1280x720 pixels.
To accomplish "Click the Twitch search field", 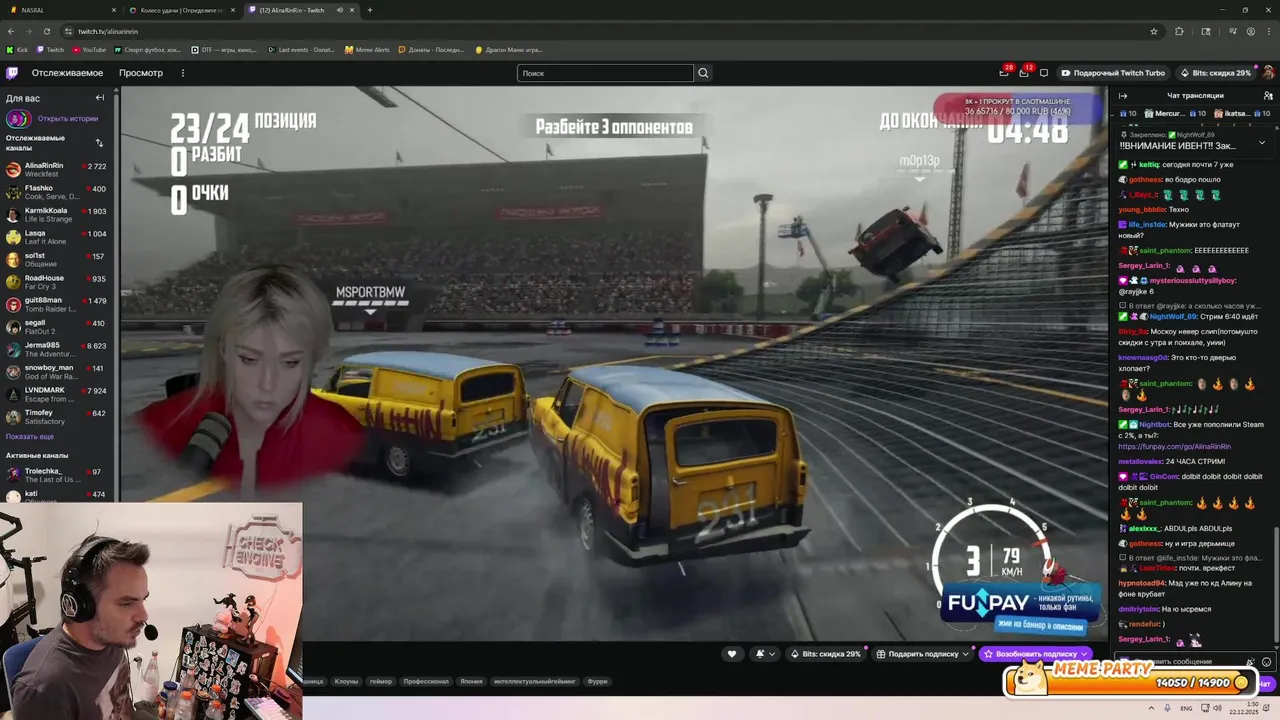I will click(x=605, y=73).
